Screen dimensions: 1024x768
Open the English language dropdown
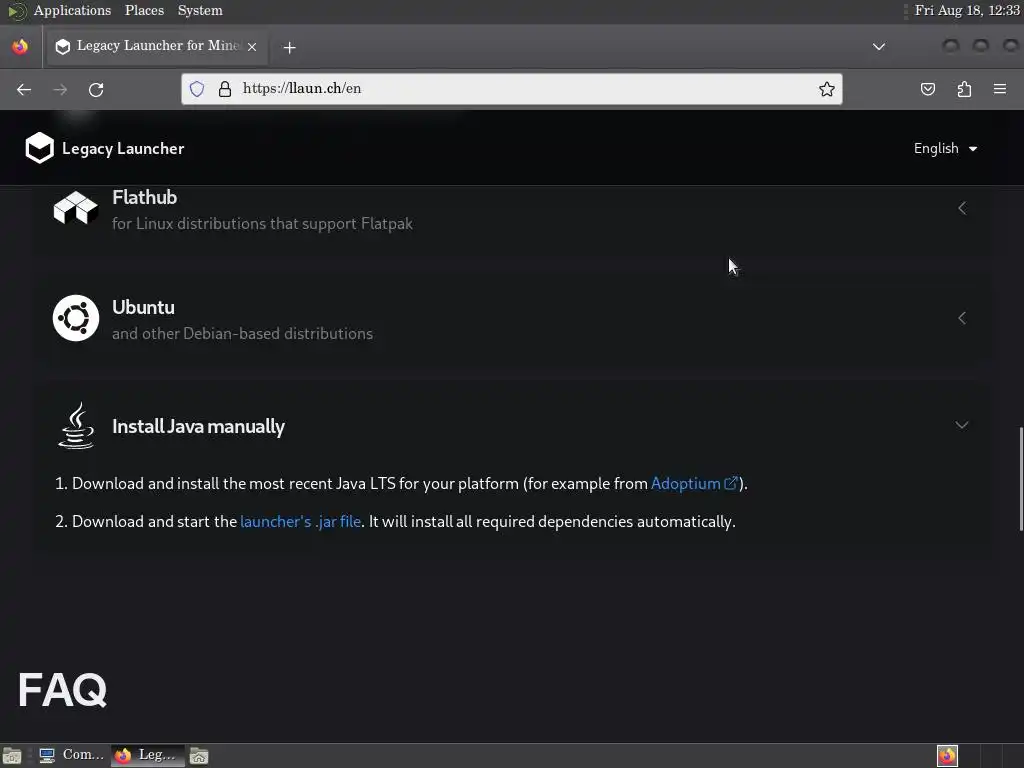click(x=945, y=148)
